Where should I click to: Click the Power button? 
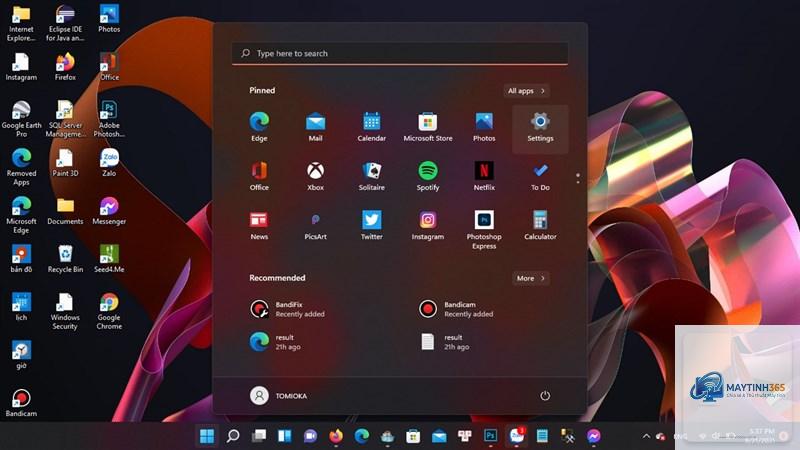(x=545, y=395)
